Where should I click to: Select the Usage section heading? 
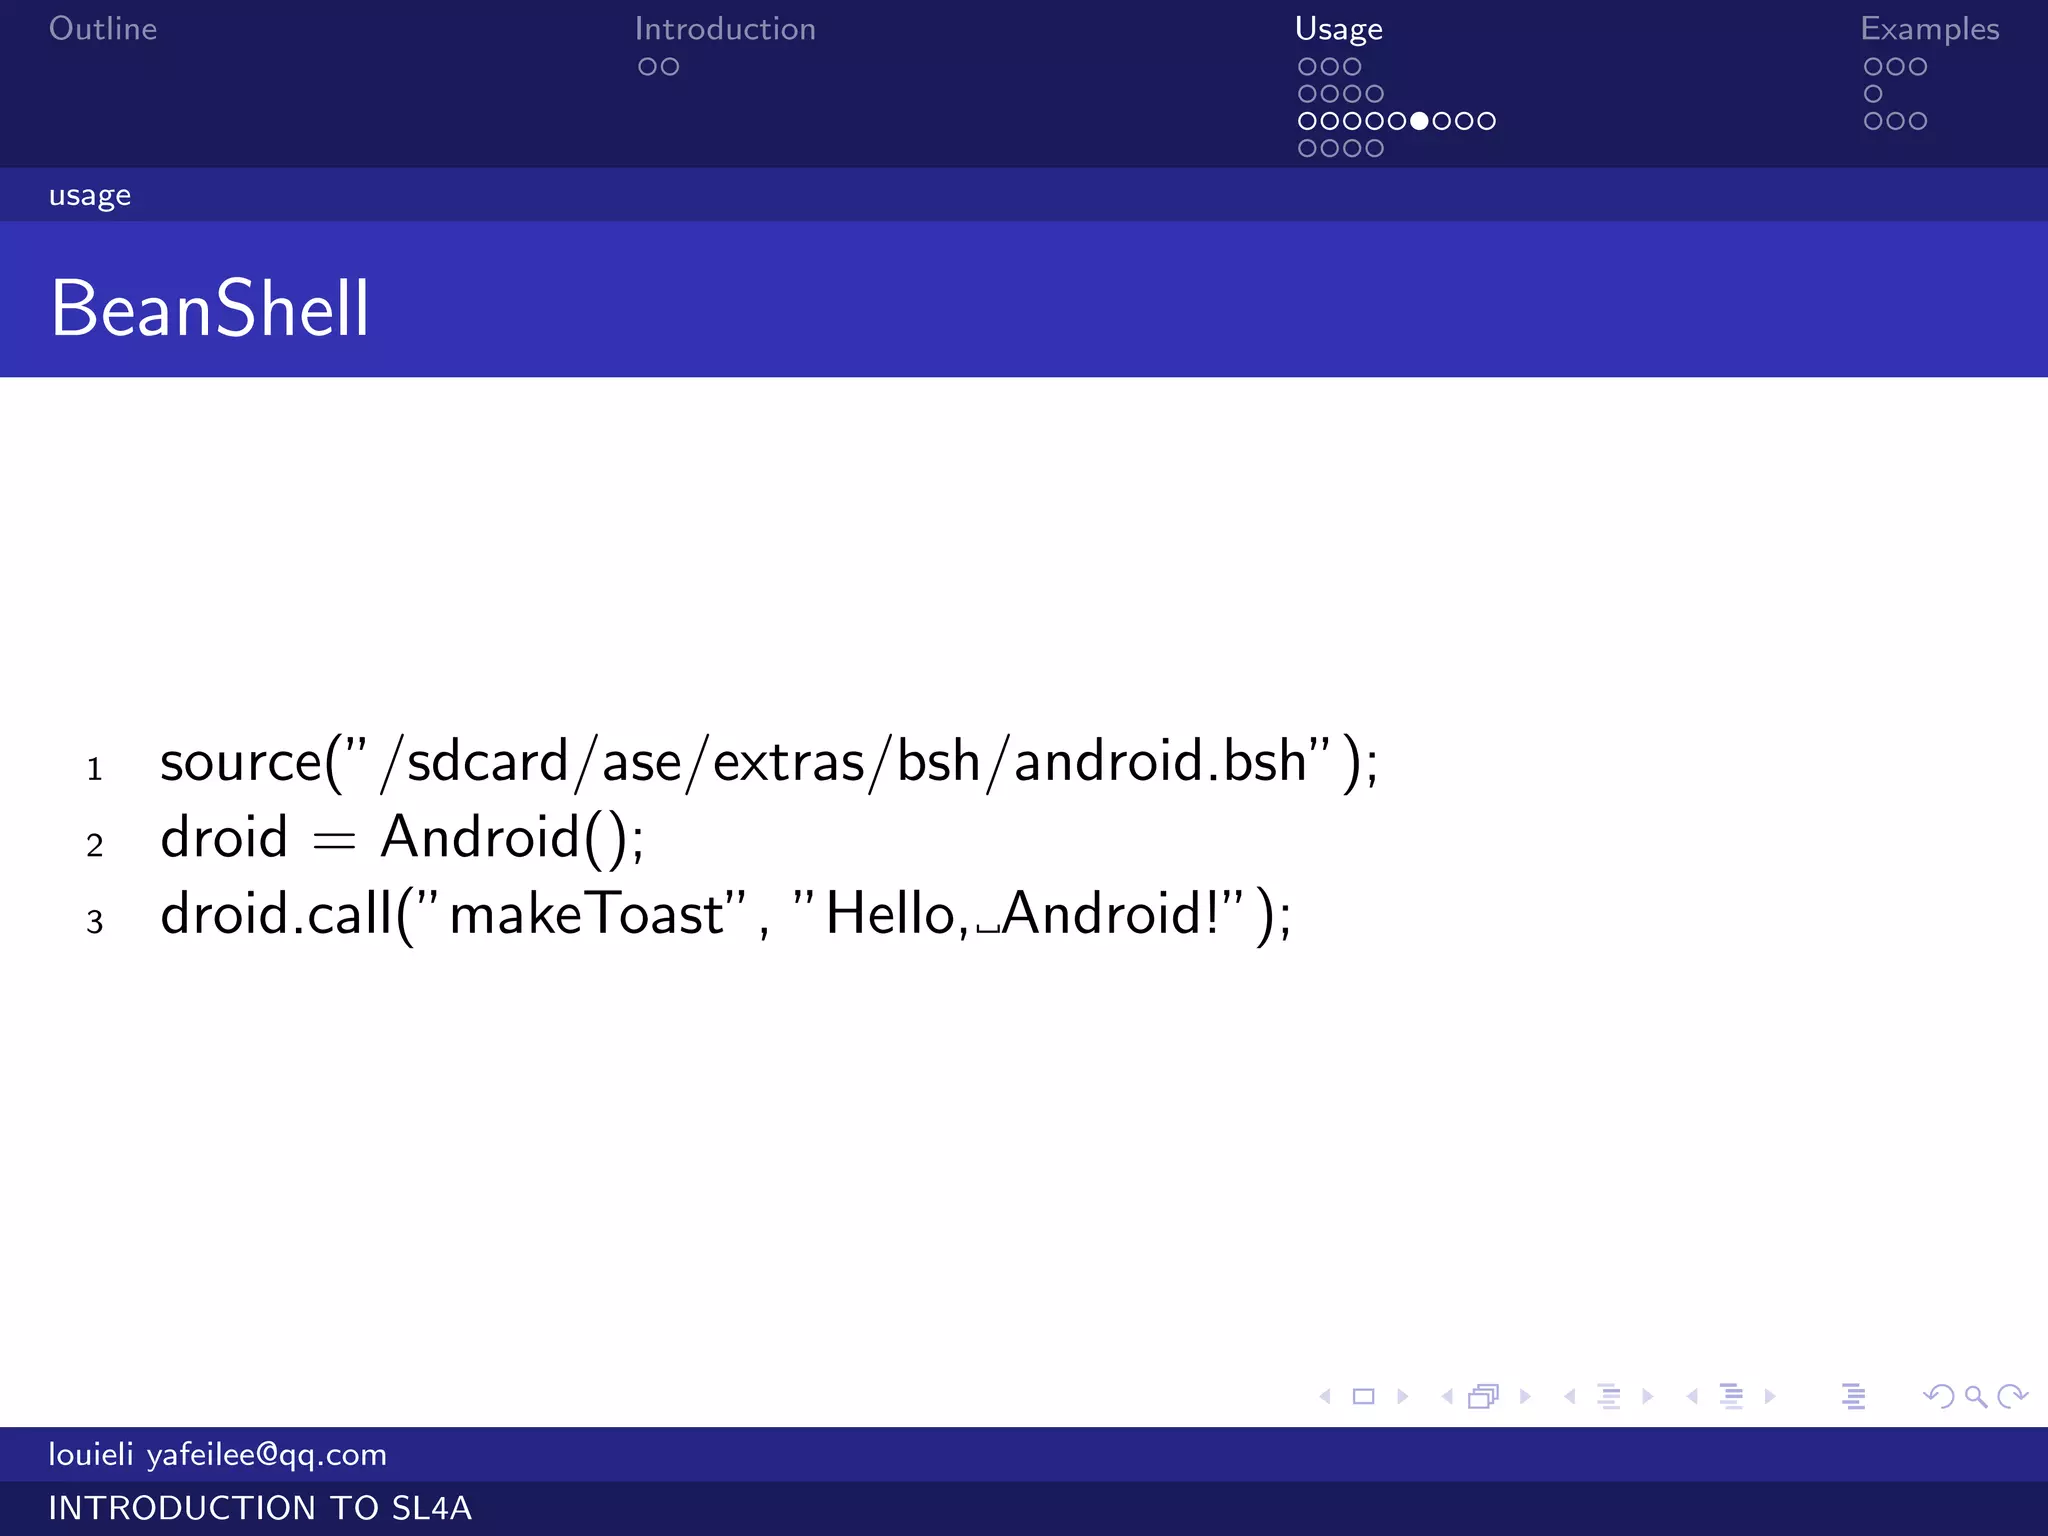(1338, 29)
